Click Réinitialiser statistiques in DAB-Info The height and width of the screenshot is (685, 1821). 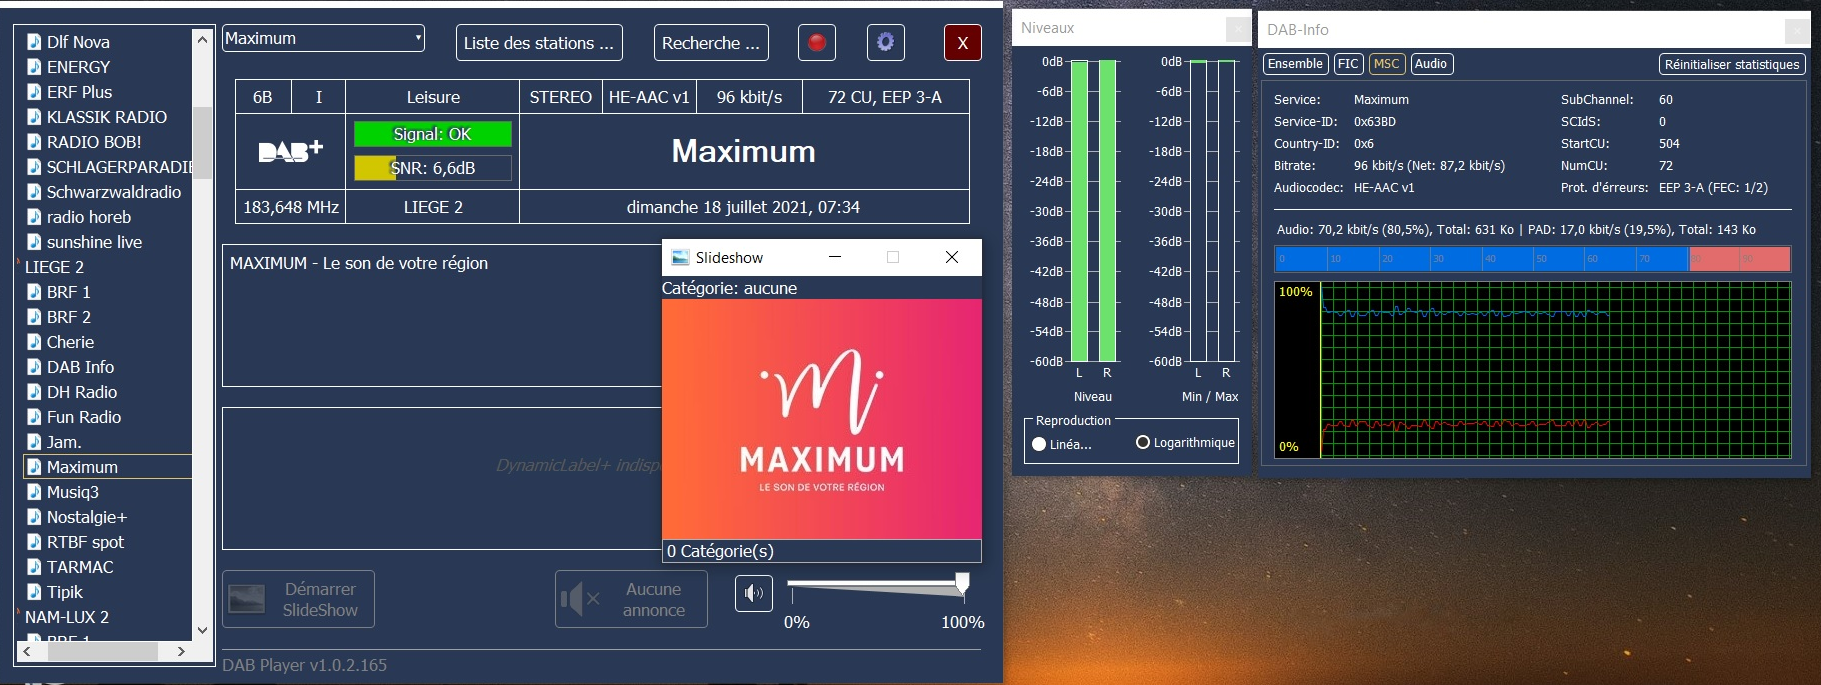coord(1732,64)
